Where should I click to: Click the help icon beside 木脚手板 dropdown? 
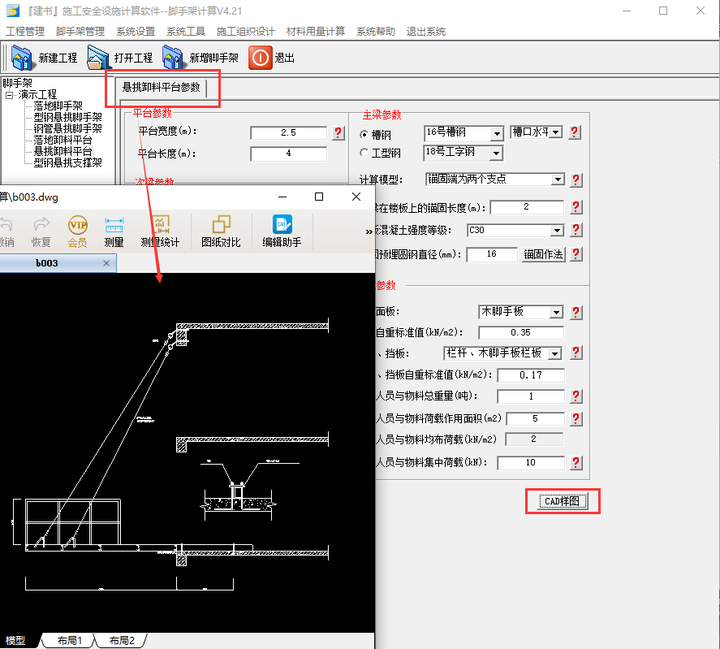click(576, 312)
